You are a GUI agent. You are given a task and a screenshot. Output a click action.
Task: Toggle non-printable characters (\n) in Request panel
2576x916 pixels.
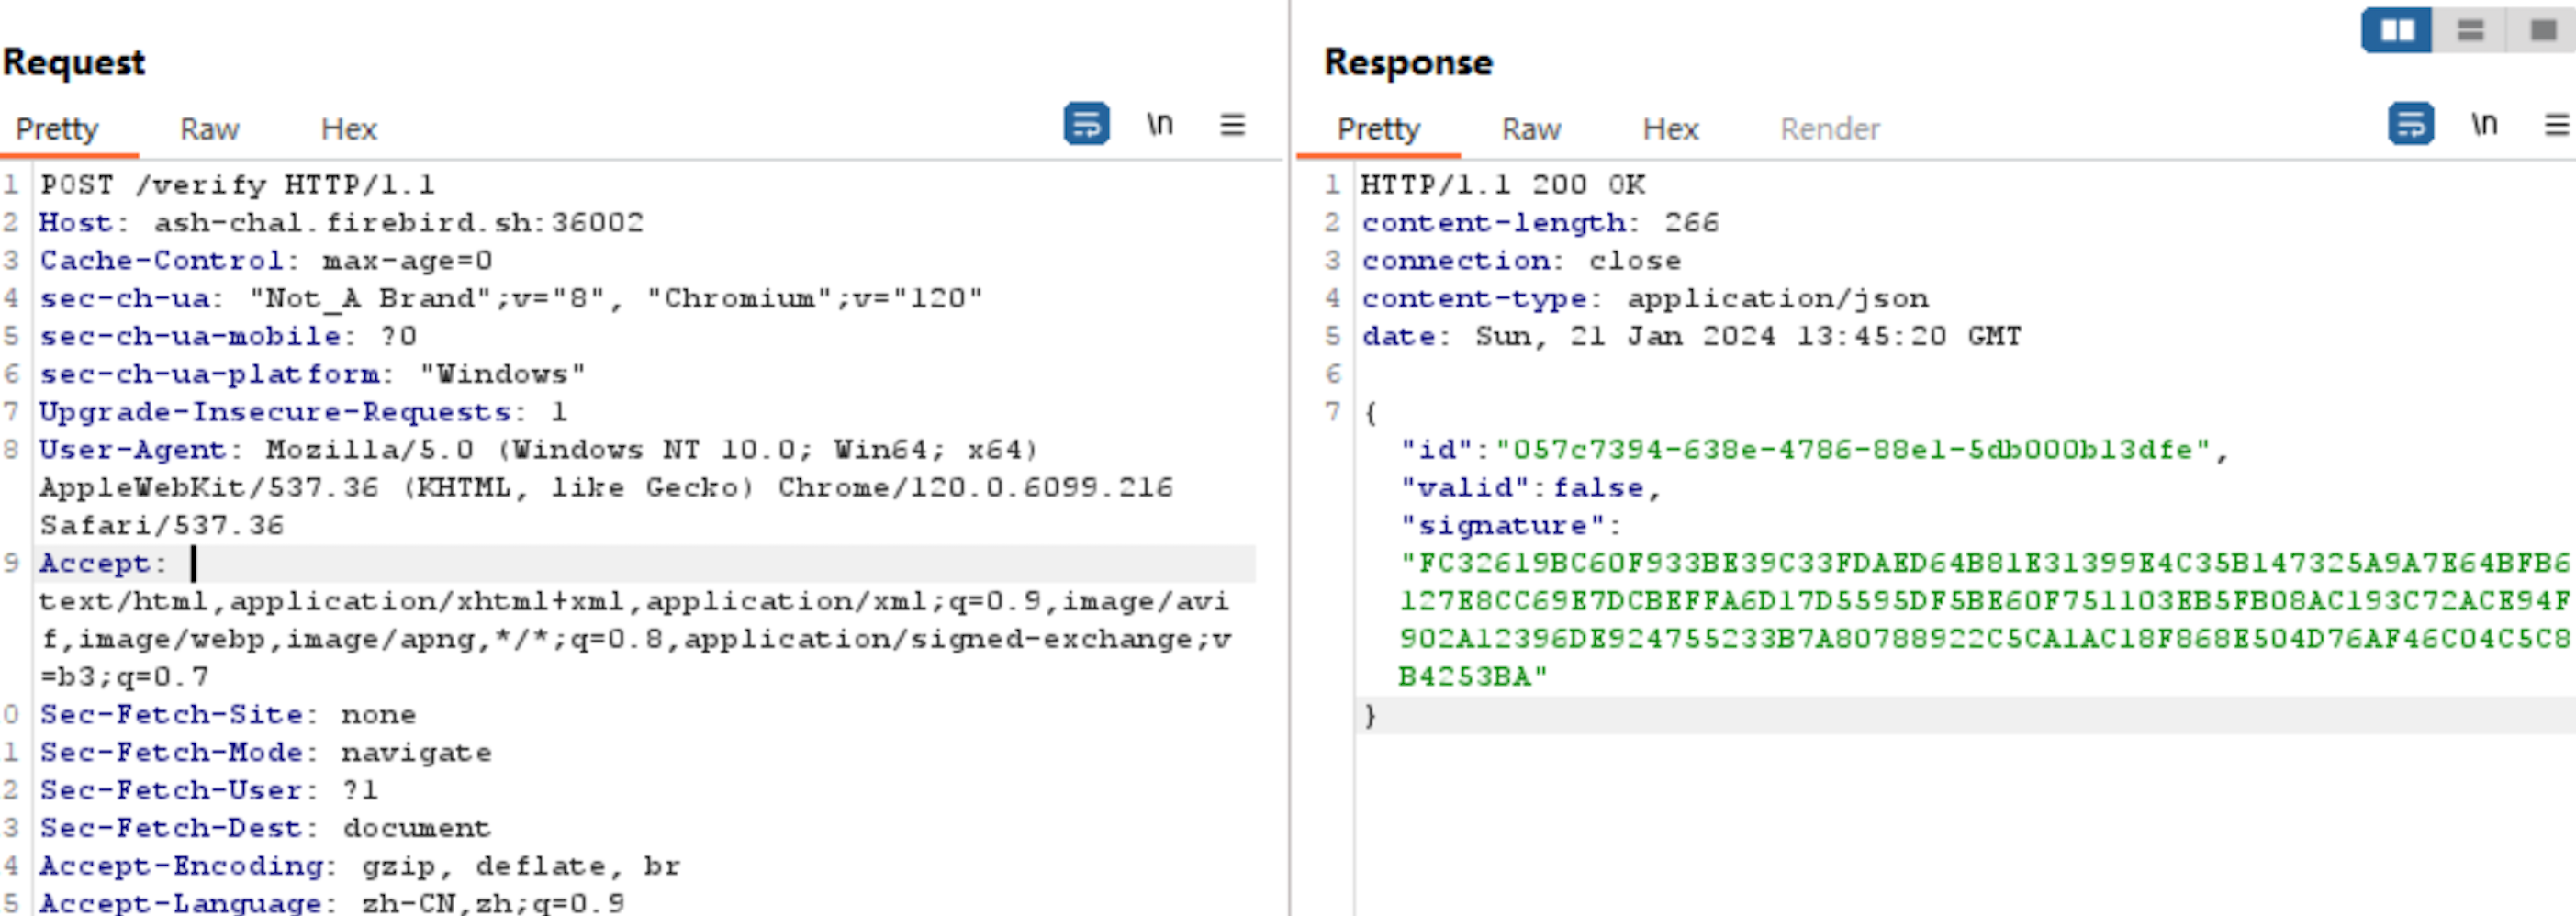pyautogui.click(x=1159, y=125)
